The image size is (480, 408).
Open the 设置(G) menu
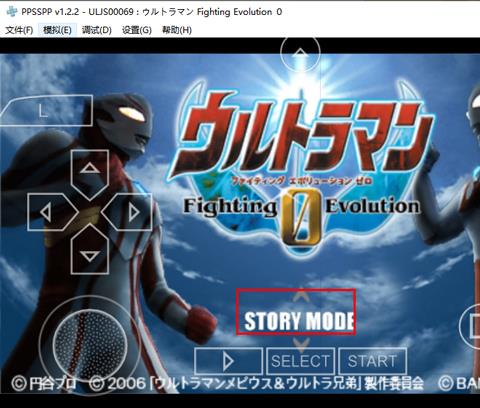pos(136,30)
